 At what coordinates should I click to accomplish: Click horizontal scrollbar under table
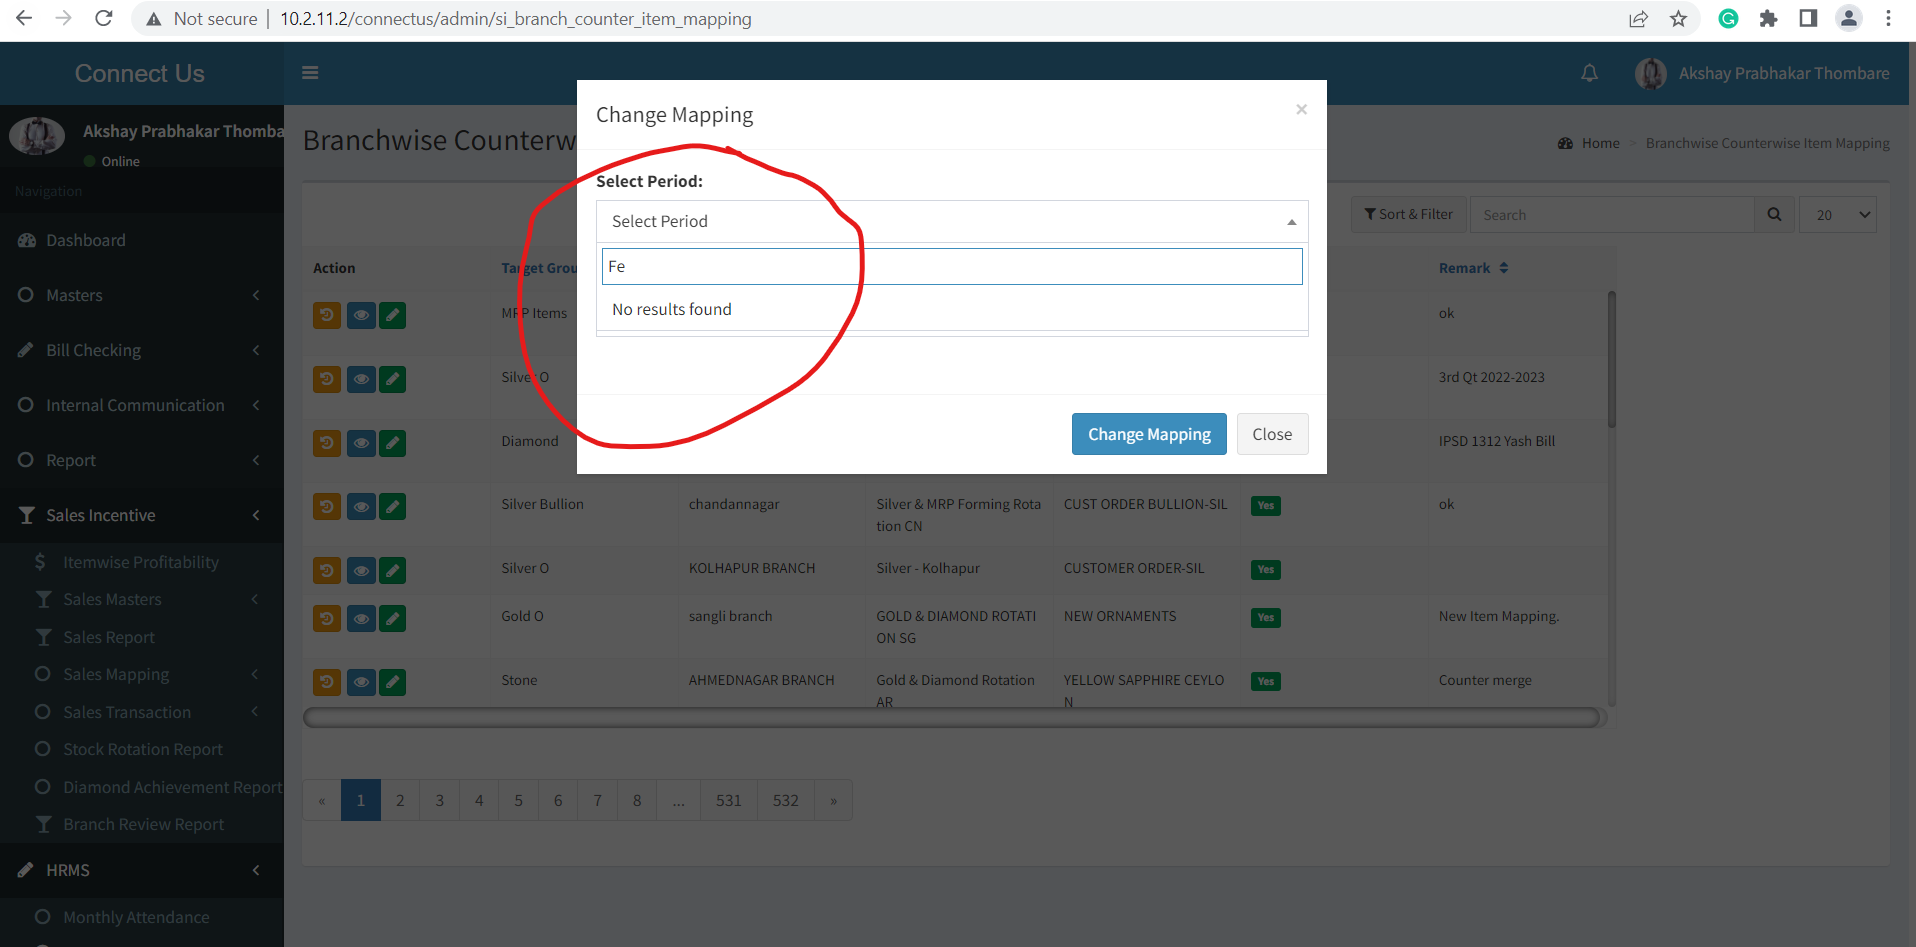pyautogui.click(x=951, y=717)
